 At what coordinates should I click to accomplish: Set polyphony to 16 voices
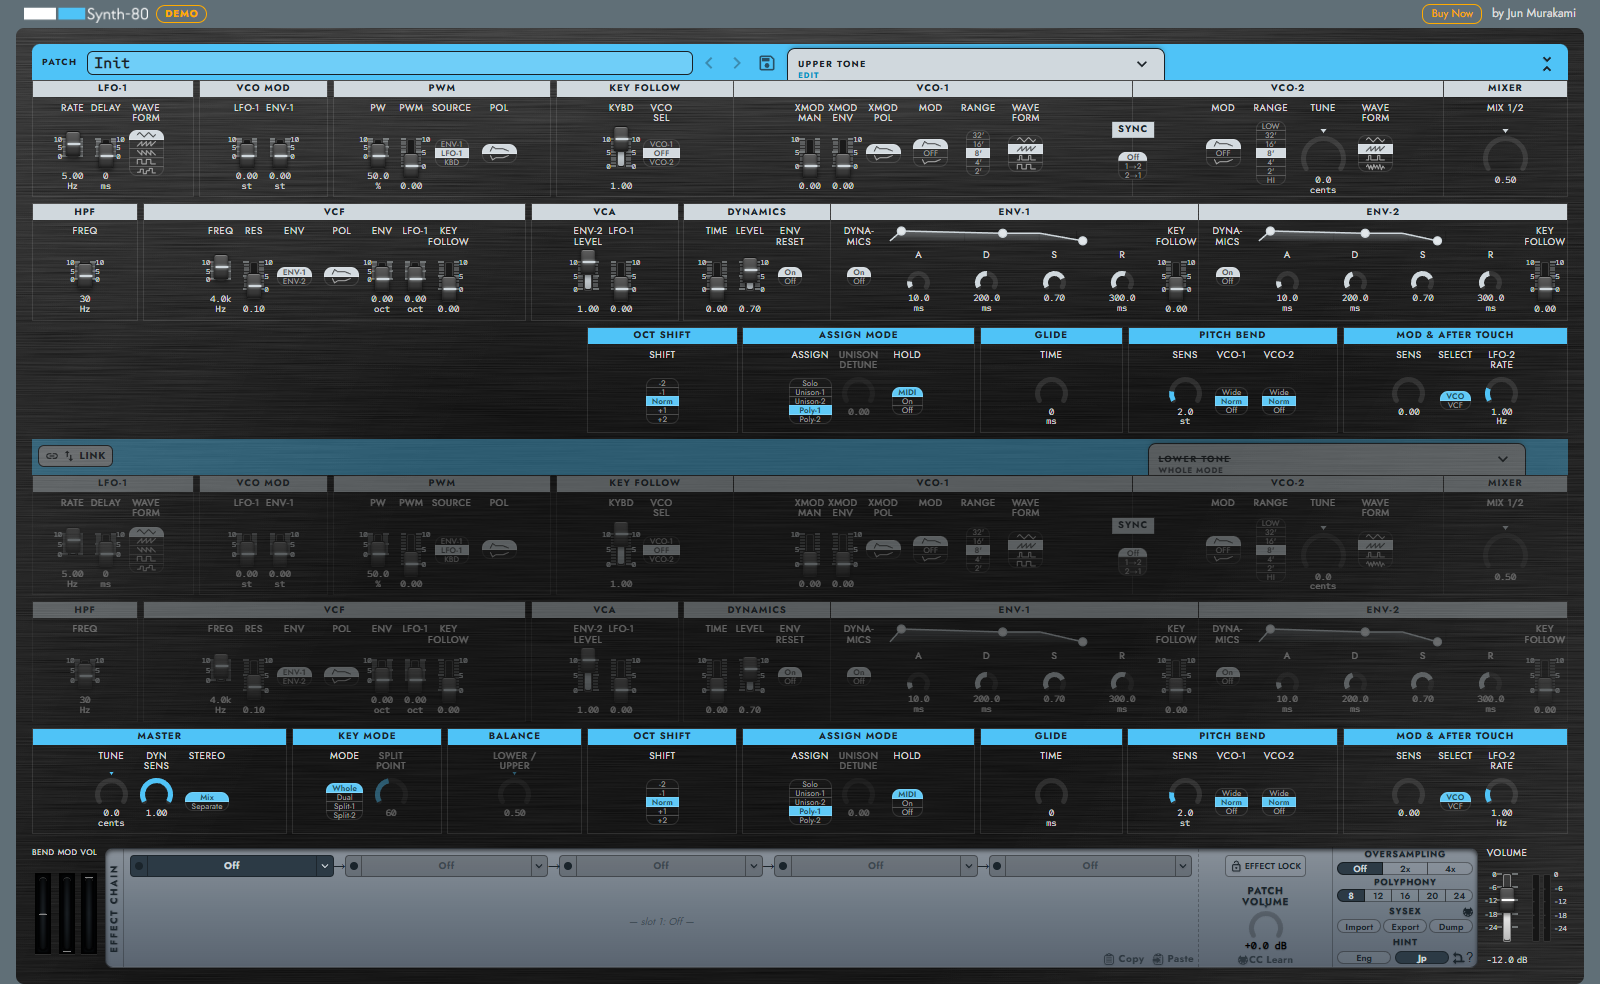coord(1405,896)
